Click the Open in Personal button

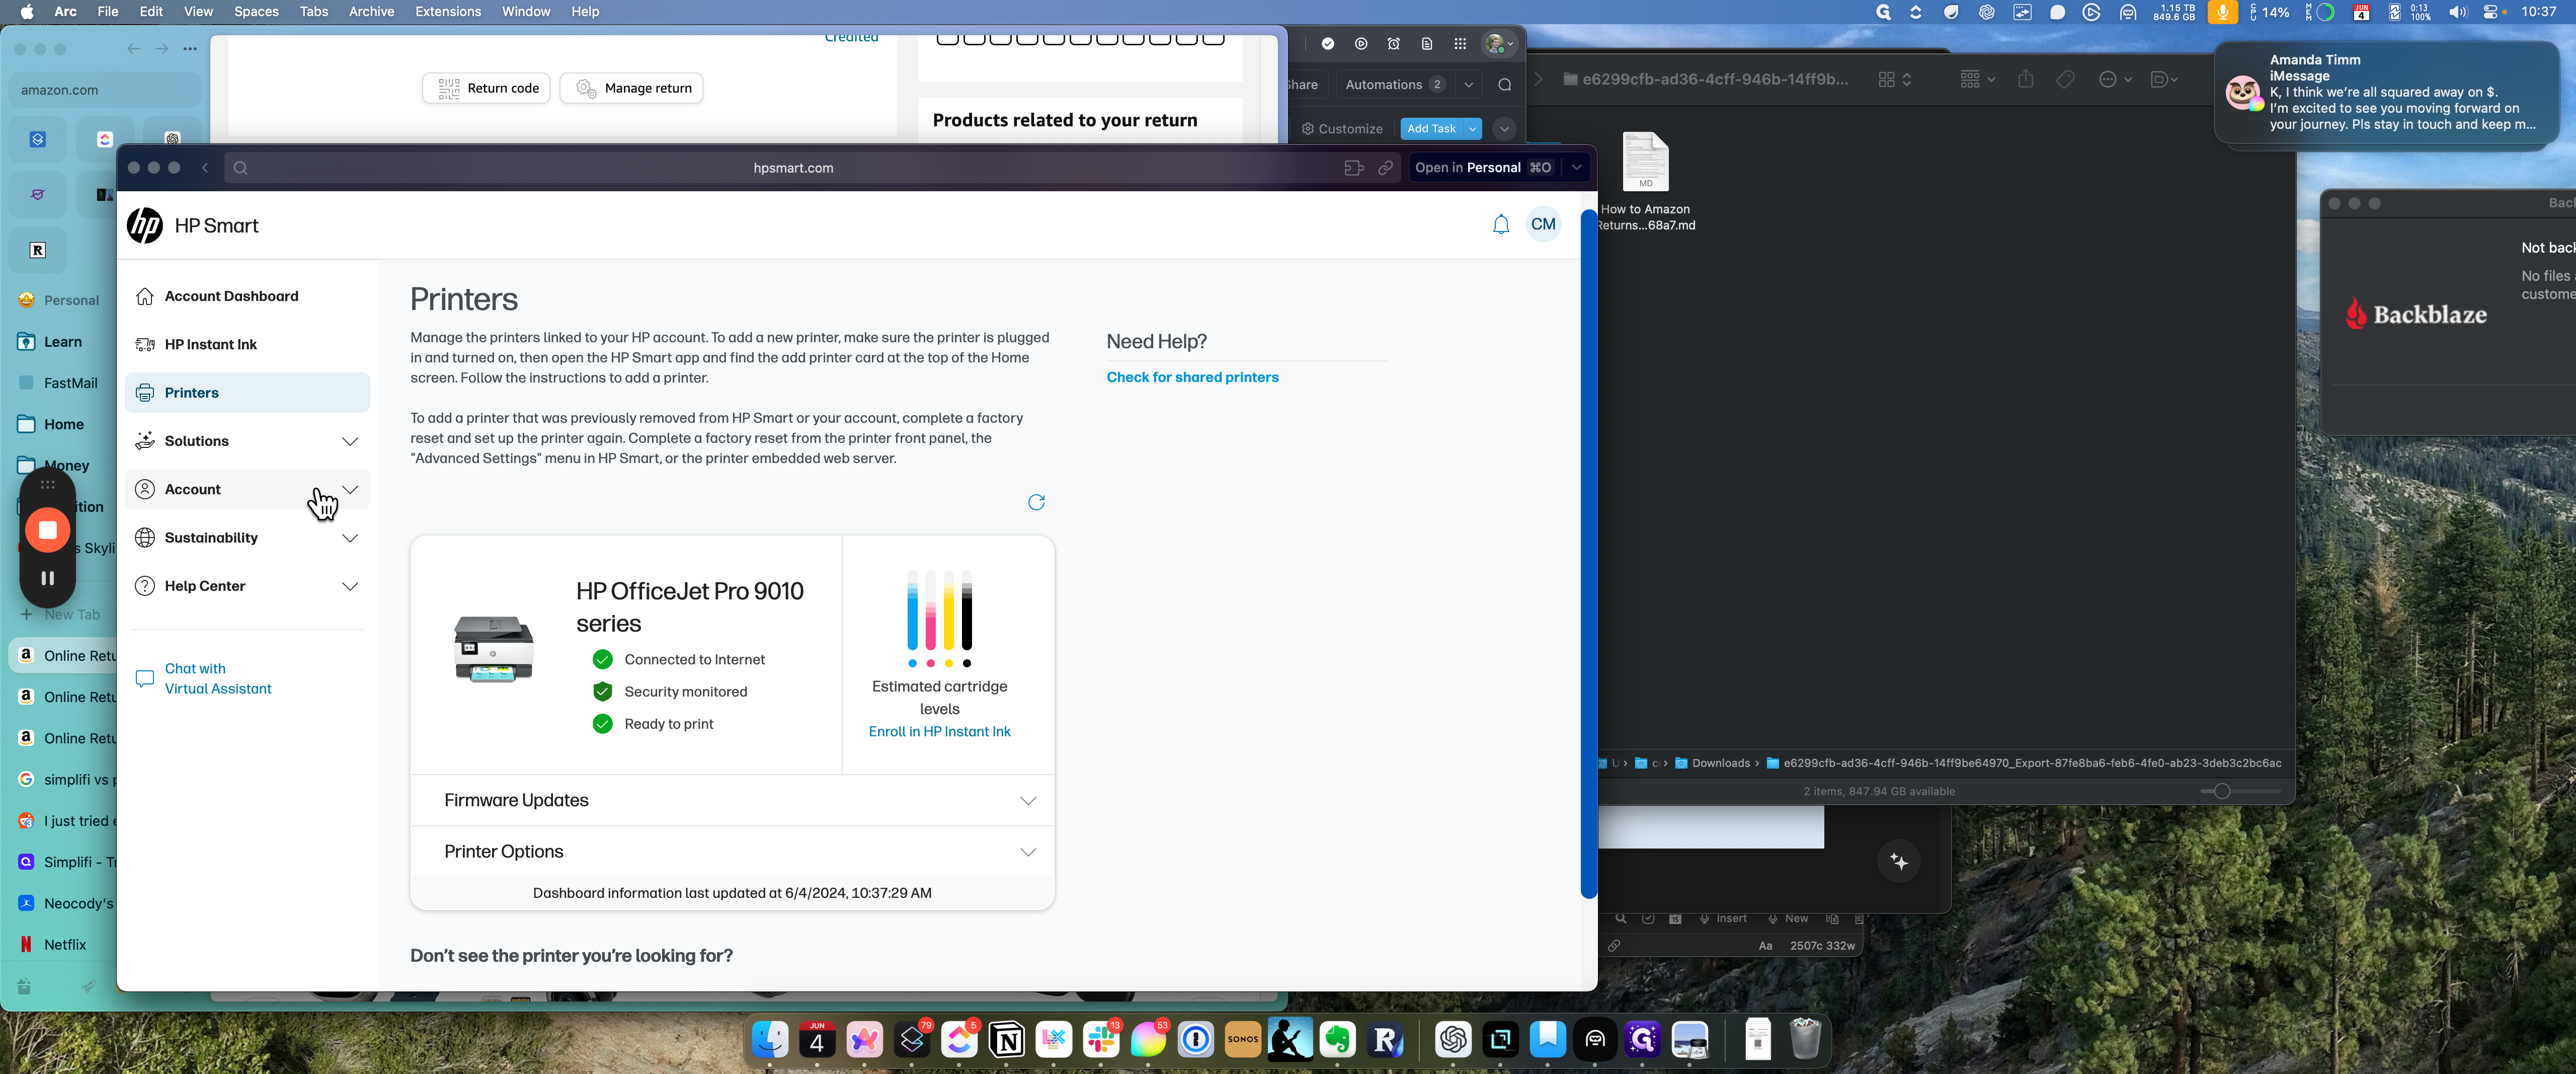pos(1483,168)
